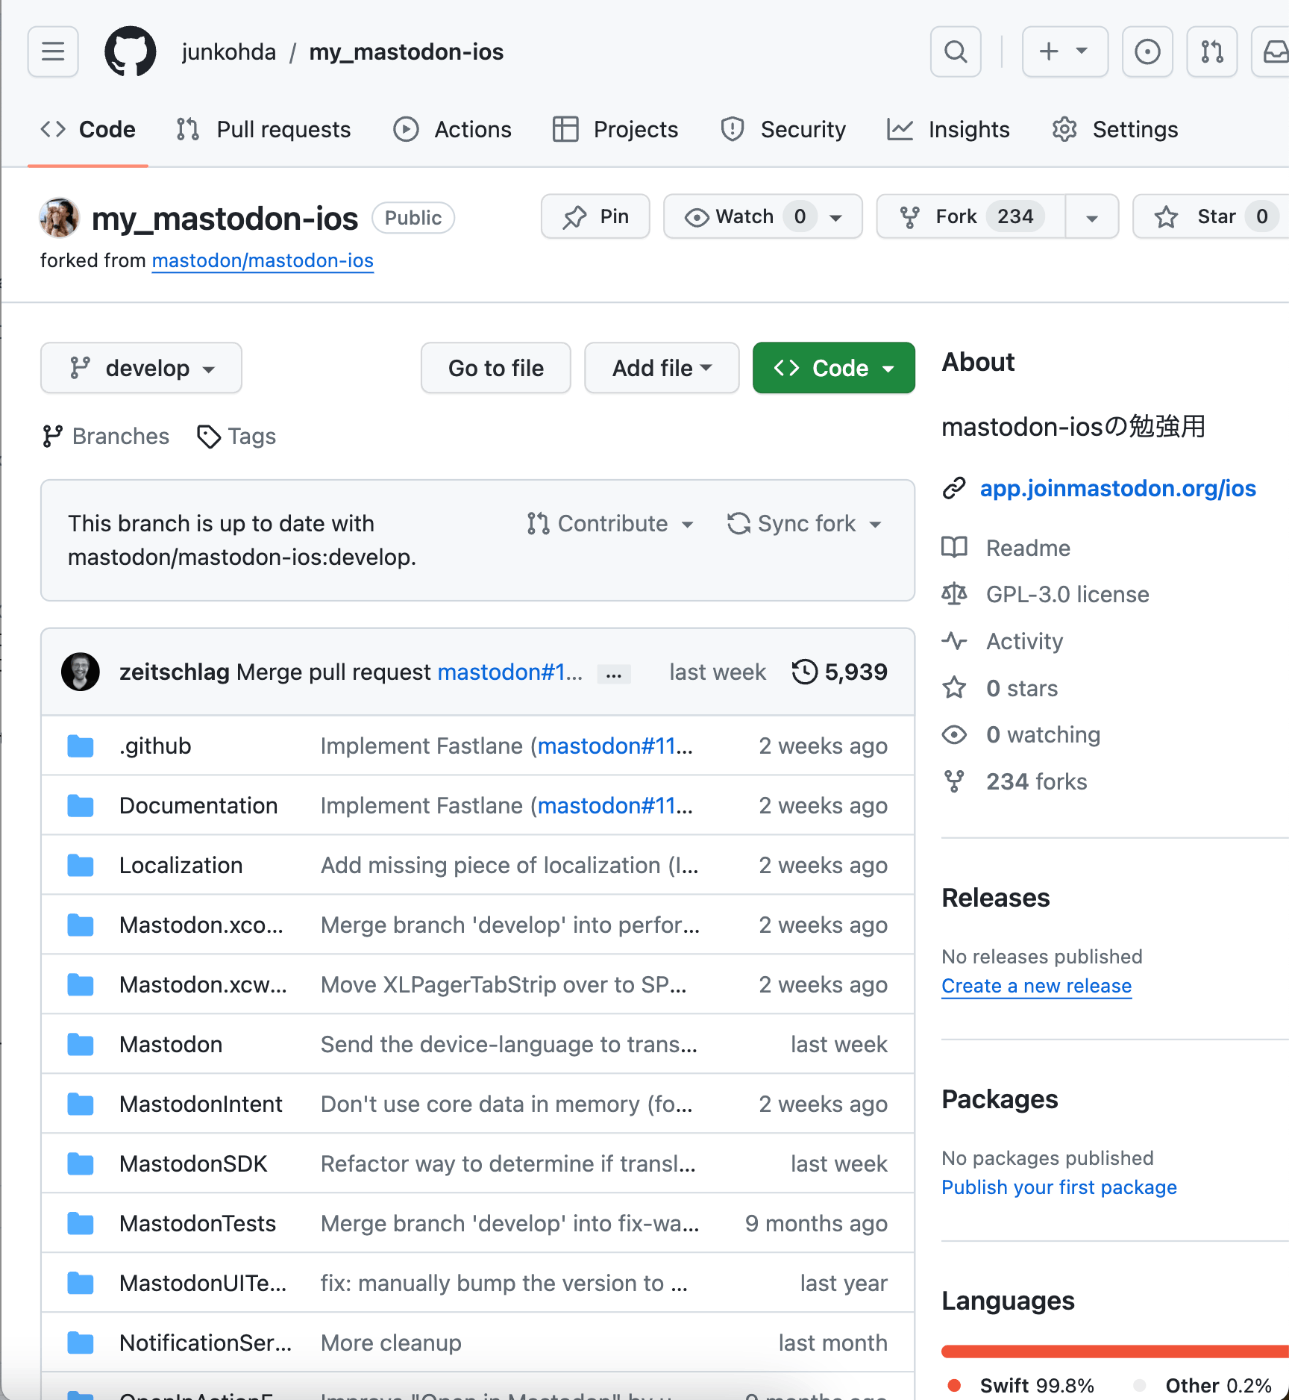This screenshot has height=1400, width=1289.
Task: Open the 5,939 commits history
Action: coord(840,672)
